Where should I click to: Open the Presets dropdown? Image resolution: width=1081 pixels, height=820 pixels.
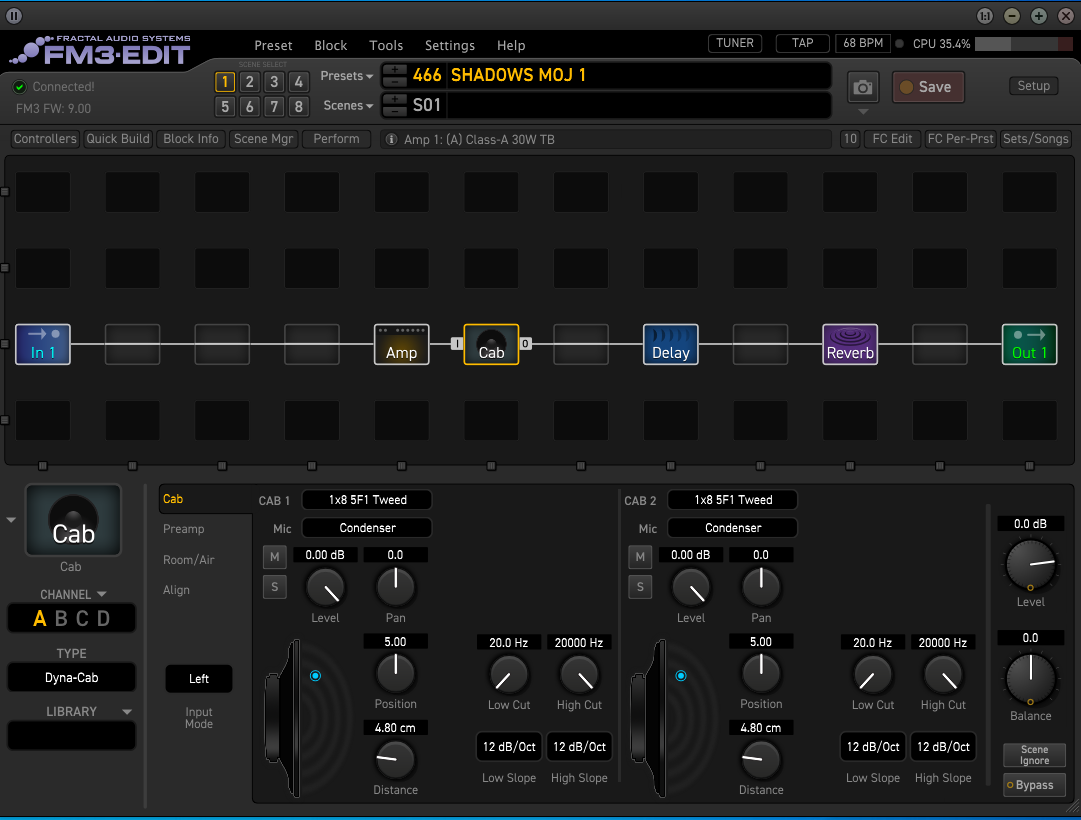coord(346,76)
